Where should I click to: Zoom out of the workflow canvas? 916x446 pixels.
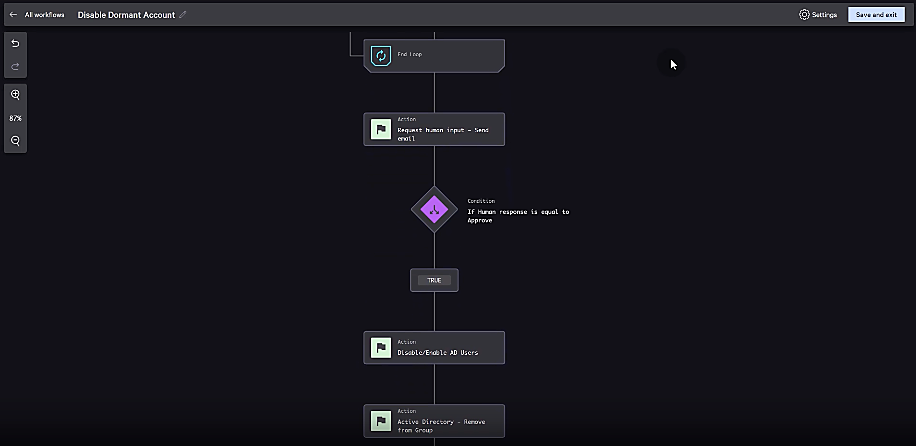[x=15, y=141]
